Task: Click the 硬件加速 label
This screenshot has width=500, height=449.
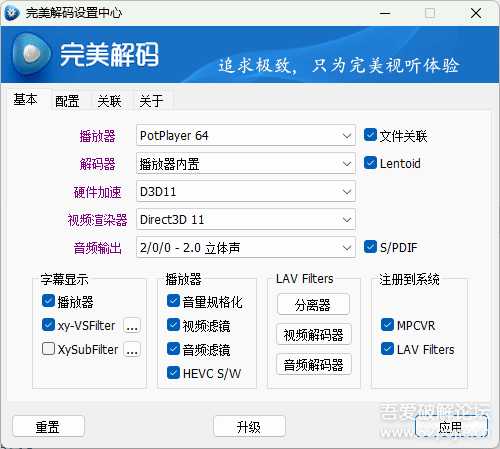Action: pyautogui.click(x=97, y=192)
